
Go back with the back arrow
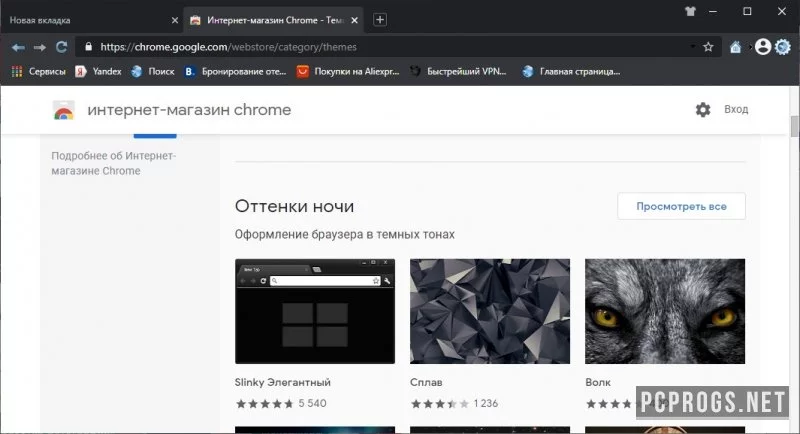(18, 47)
